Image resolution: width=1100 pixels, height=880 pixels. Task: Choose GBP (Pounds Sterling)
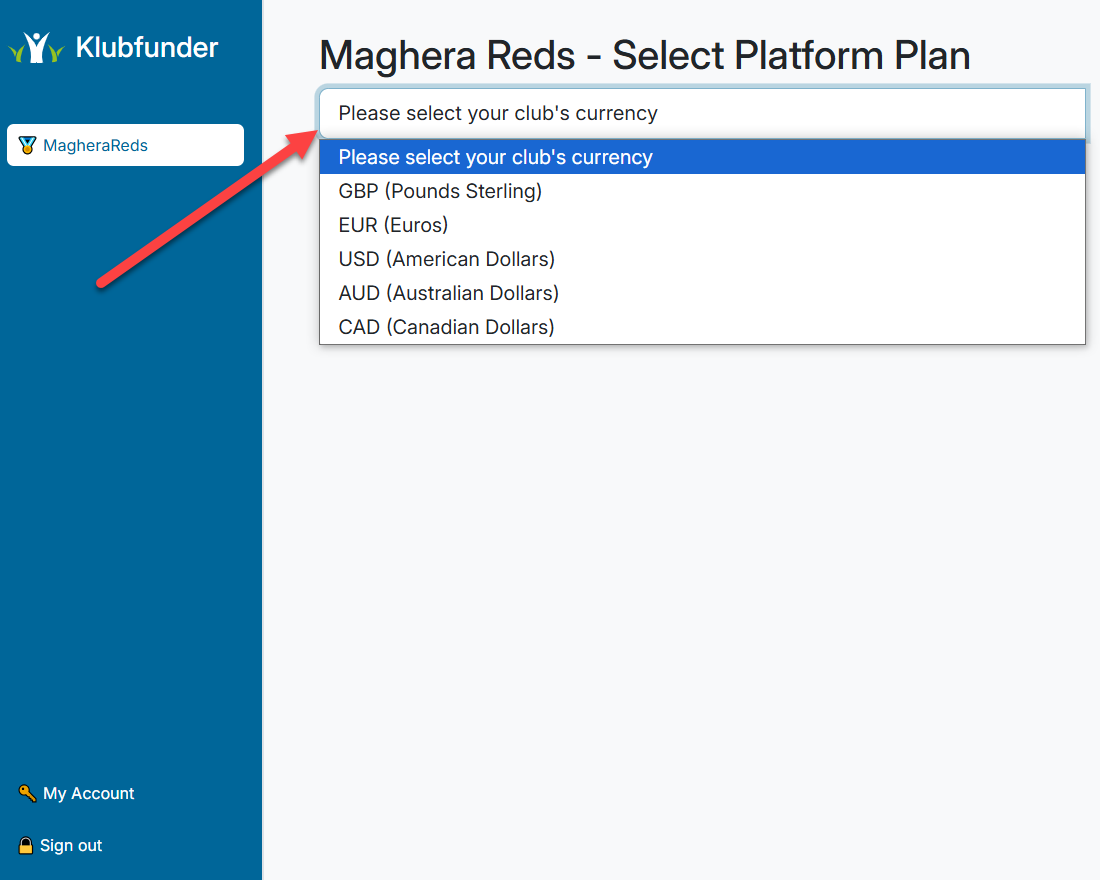440,191
